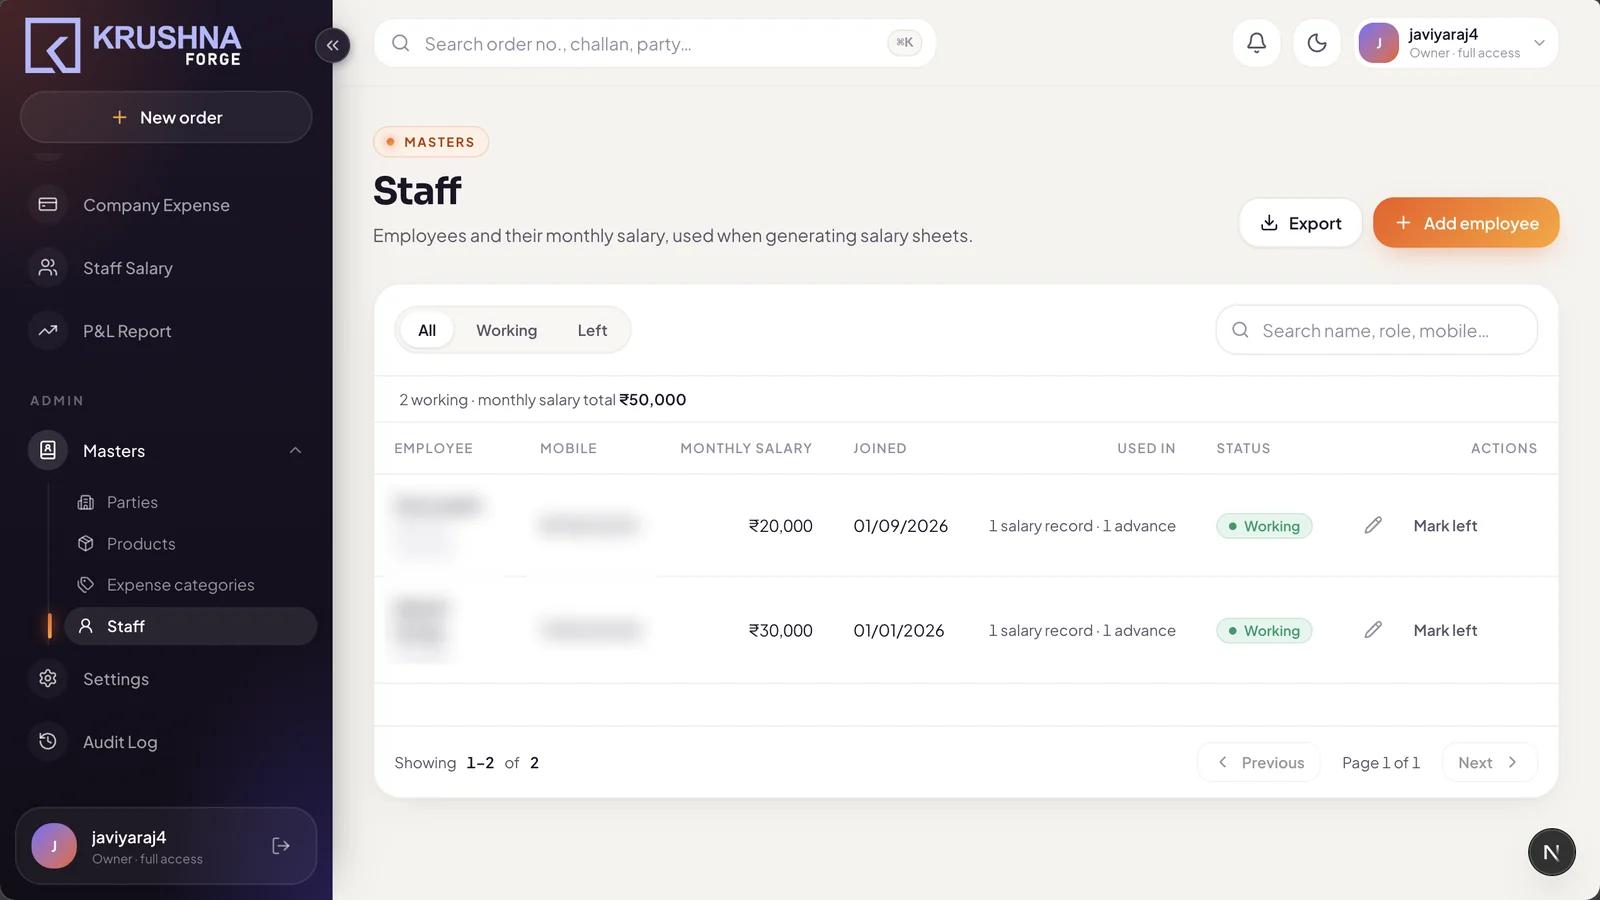Open Company Expense page
The width and height of the screenshot is (1600, 900).
[x=156, y=205]
